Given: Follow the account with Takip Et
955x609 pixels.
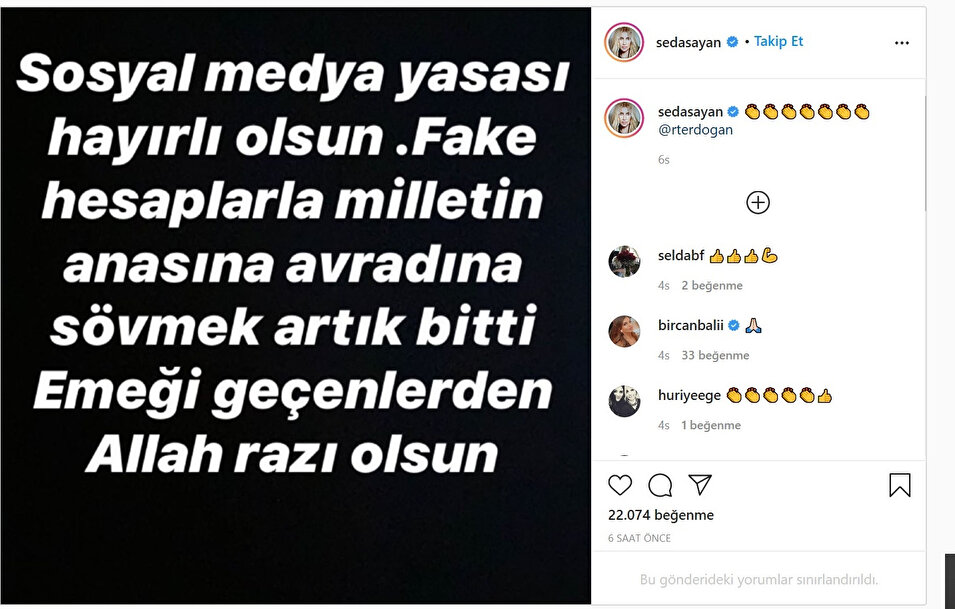Looking at the screenshot, I should click(x=778, y=41).
